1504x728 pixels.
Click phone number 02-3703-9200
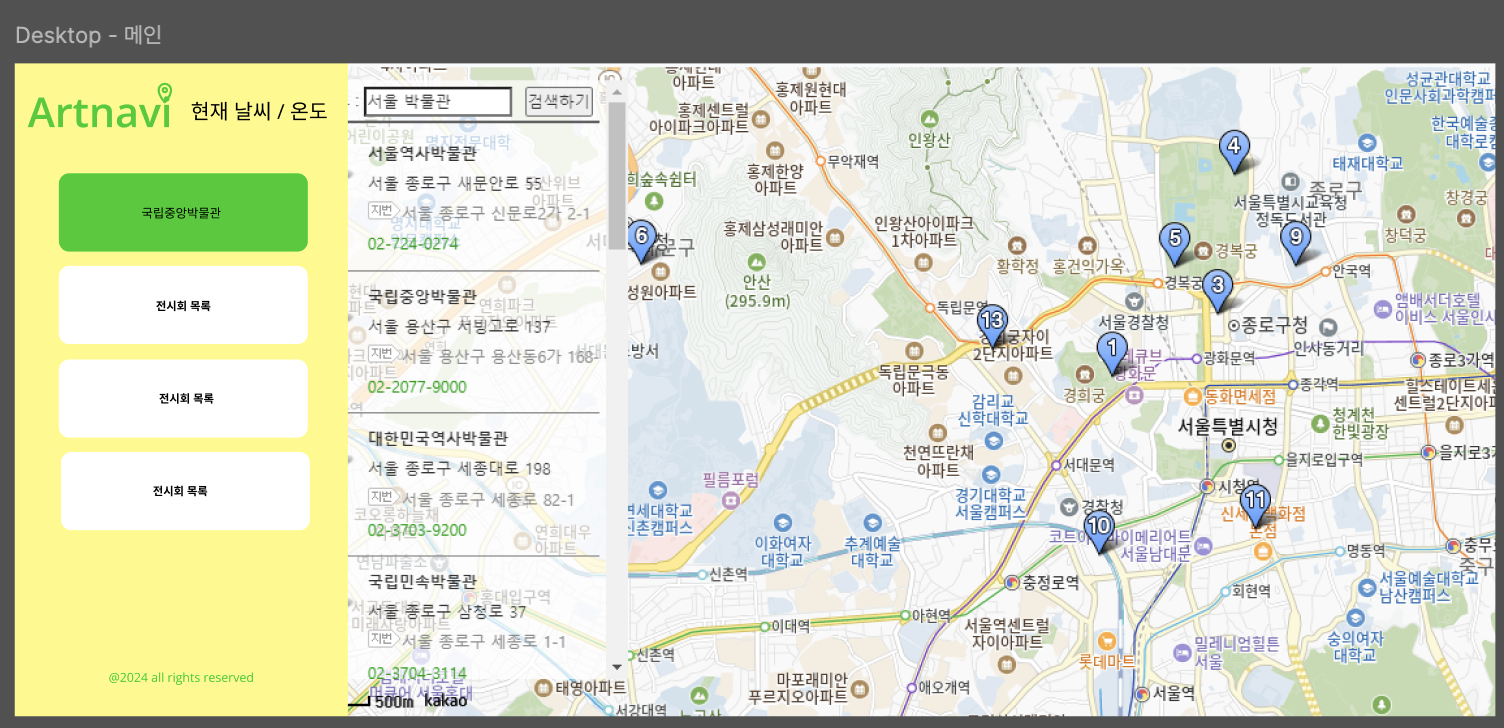[x=417, y=530]
